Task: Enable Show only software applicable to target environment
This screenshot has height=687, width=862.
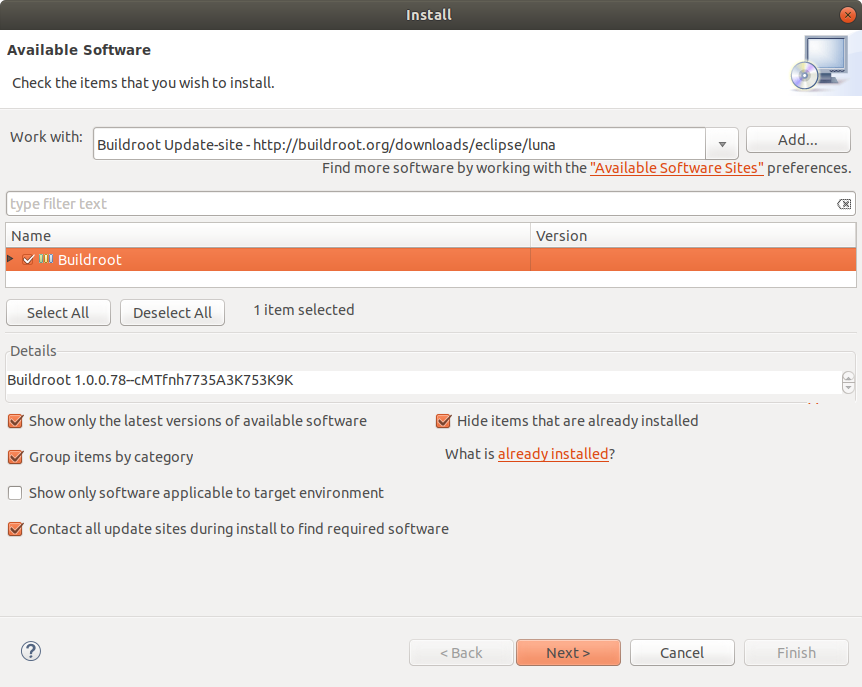Action: (x=15, y=493)
